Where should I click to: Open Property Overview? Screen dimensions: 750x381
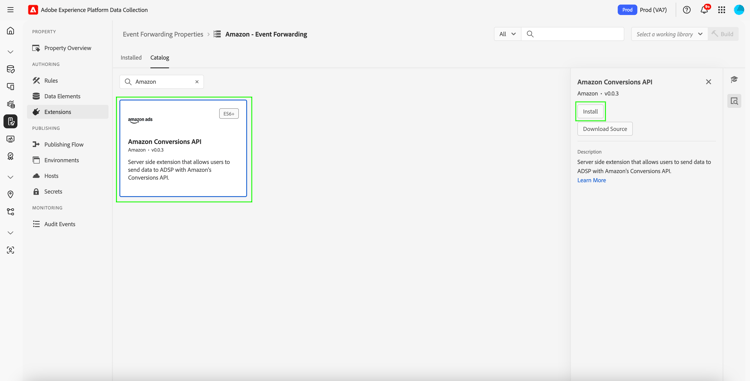point(67,48)
